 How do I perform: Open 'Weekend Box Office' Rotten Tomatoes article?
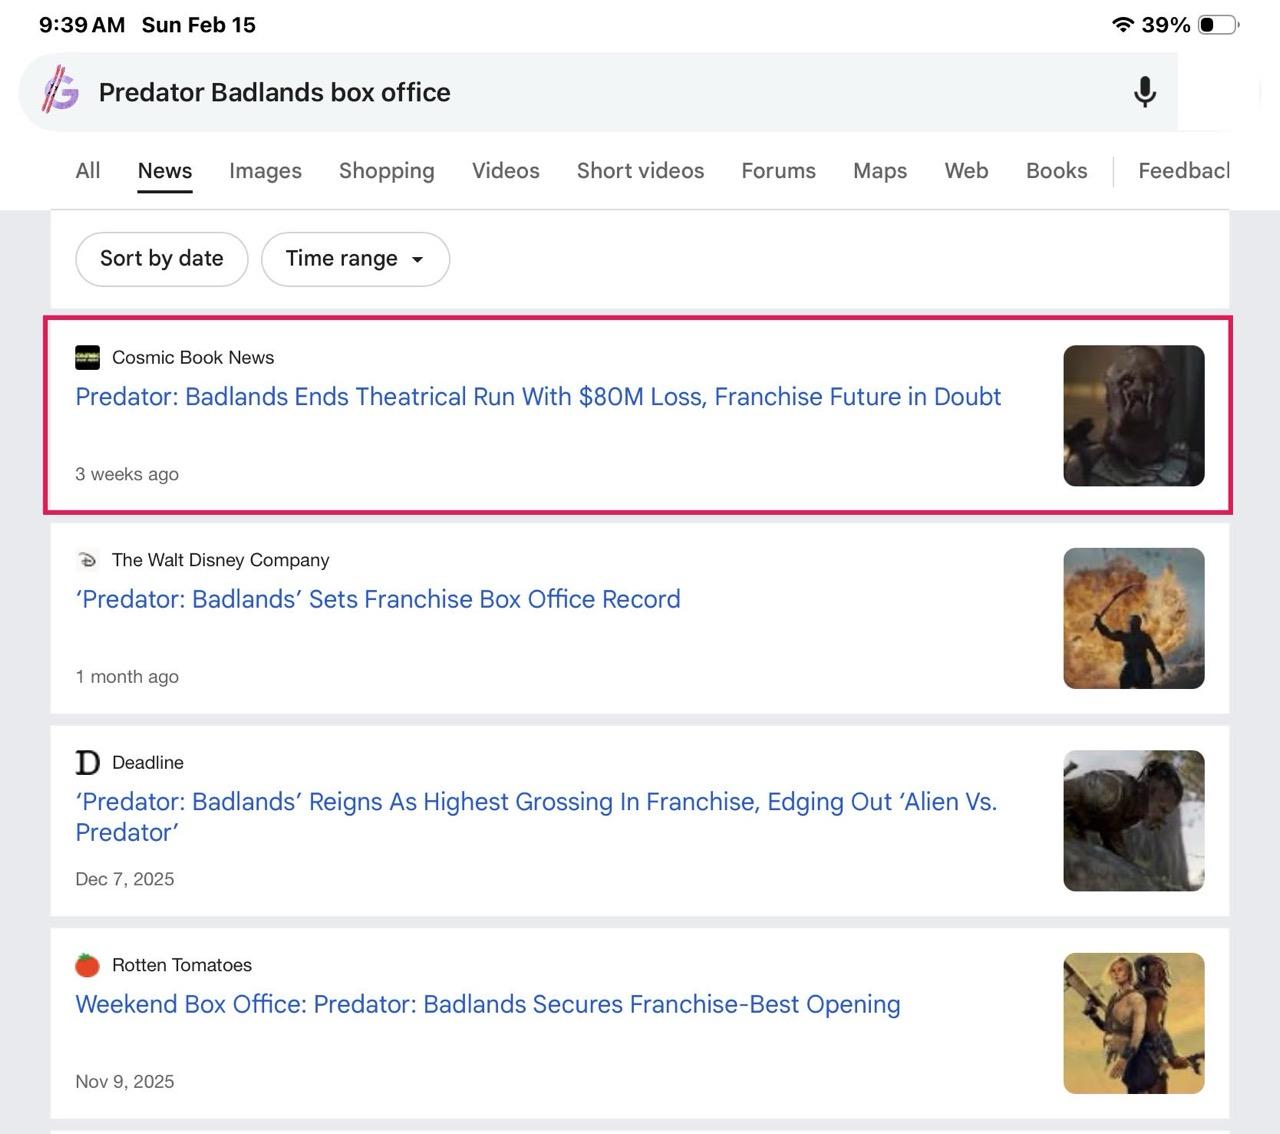[x=488, y=1004]
